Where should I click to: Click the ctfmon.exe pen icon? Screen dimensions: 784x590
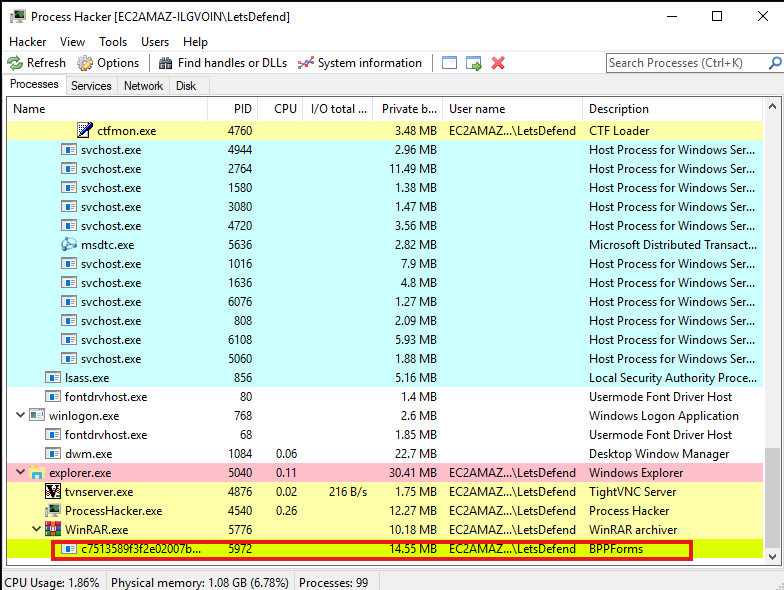[x=85, y=130]
